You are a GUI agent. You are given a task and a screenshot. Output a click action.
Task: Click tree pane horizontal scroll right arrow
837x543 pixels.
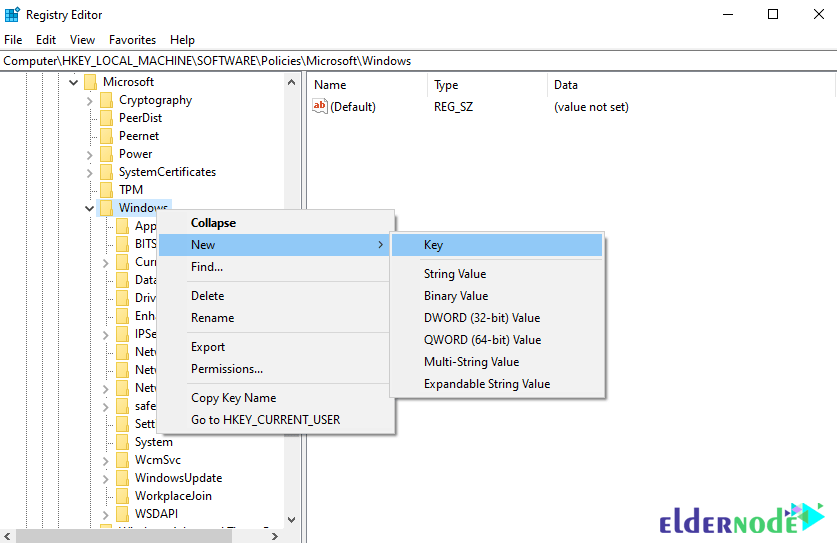(275, 536)
